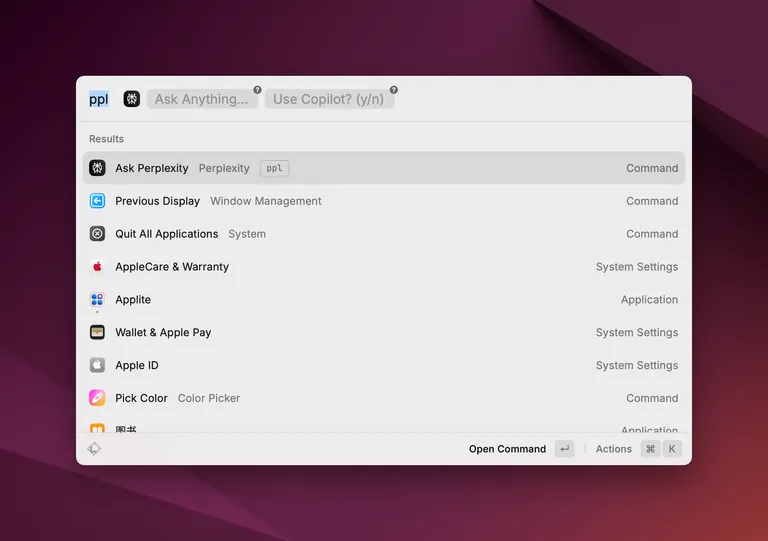This screenshot has height=541, width=768.
Task: Click the Previous Display arrow icon
Action: pos(97,201)
